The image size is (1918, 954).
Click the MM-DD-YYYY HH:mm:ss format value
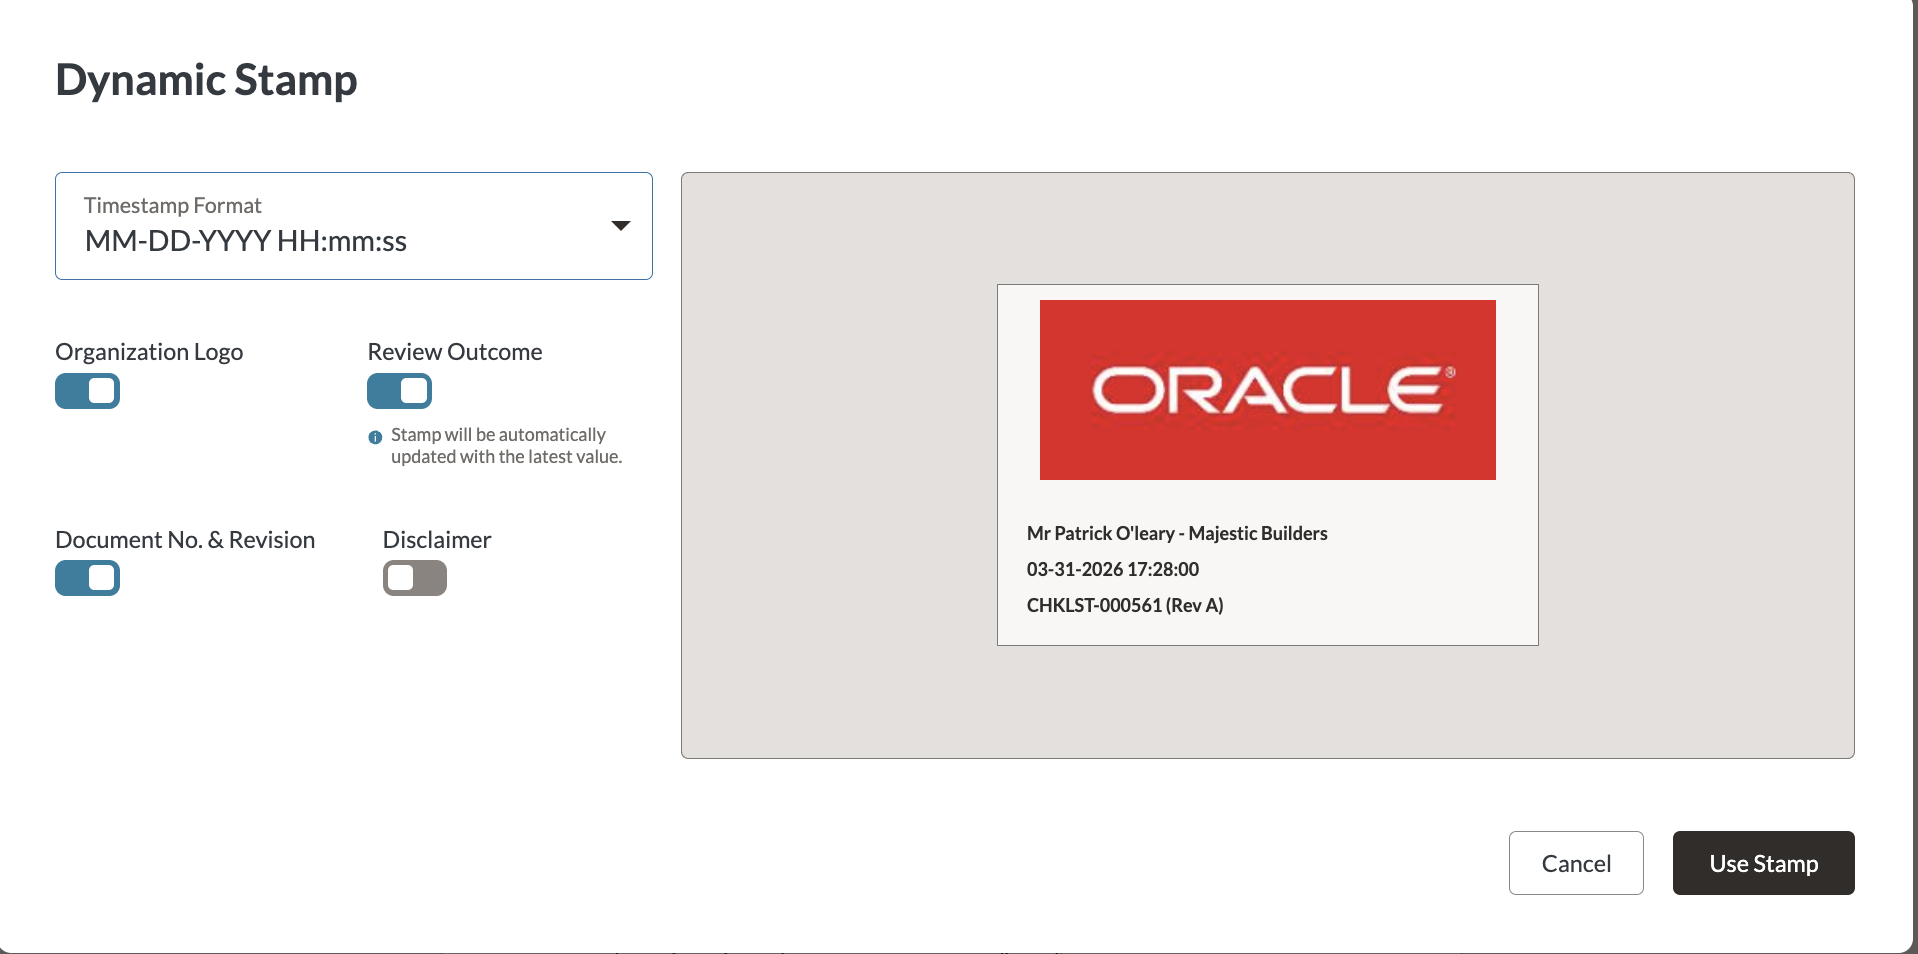[246, 242]
